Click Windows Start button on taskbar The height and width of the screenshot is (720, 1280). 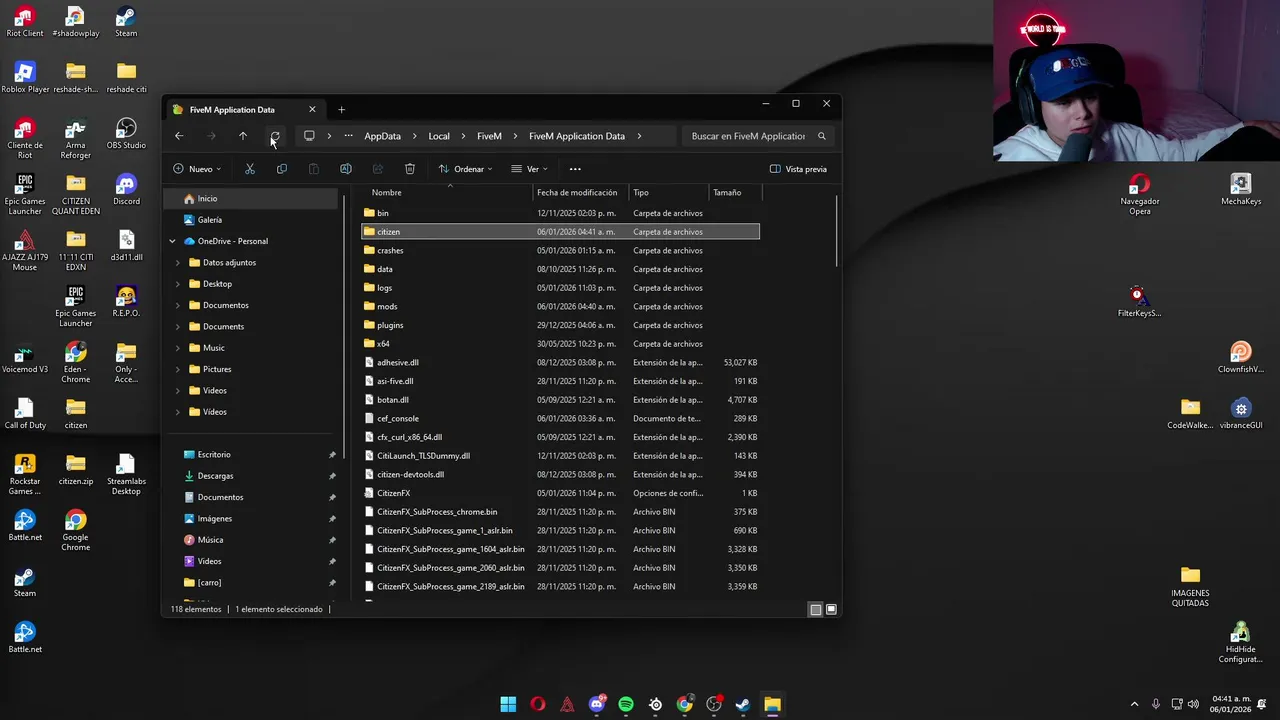[x=508, y=704]
